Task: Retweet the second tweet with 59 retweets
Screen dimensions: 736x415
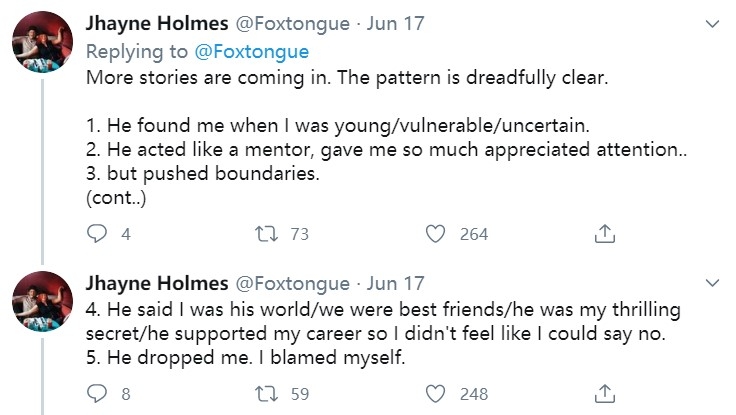Action: tap(265, 393)
